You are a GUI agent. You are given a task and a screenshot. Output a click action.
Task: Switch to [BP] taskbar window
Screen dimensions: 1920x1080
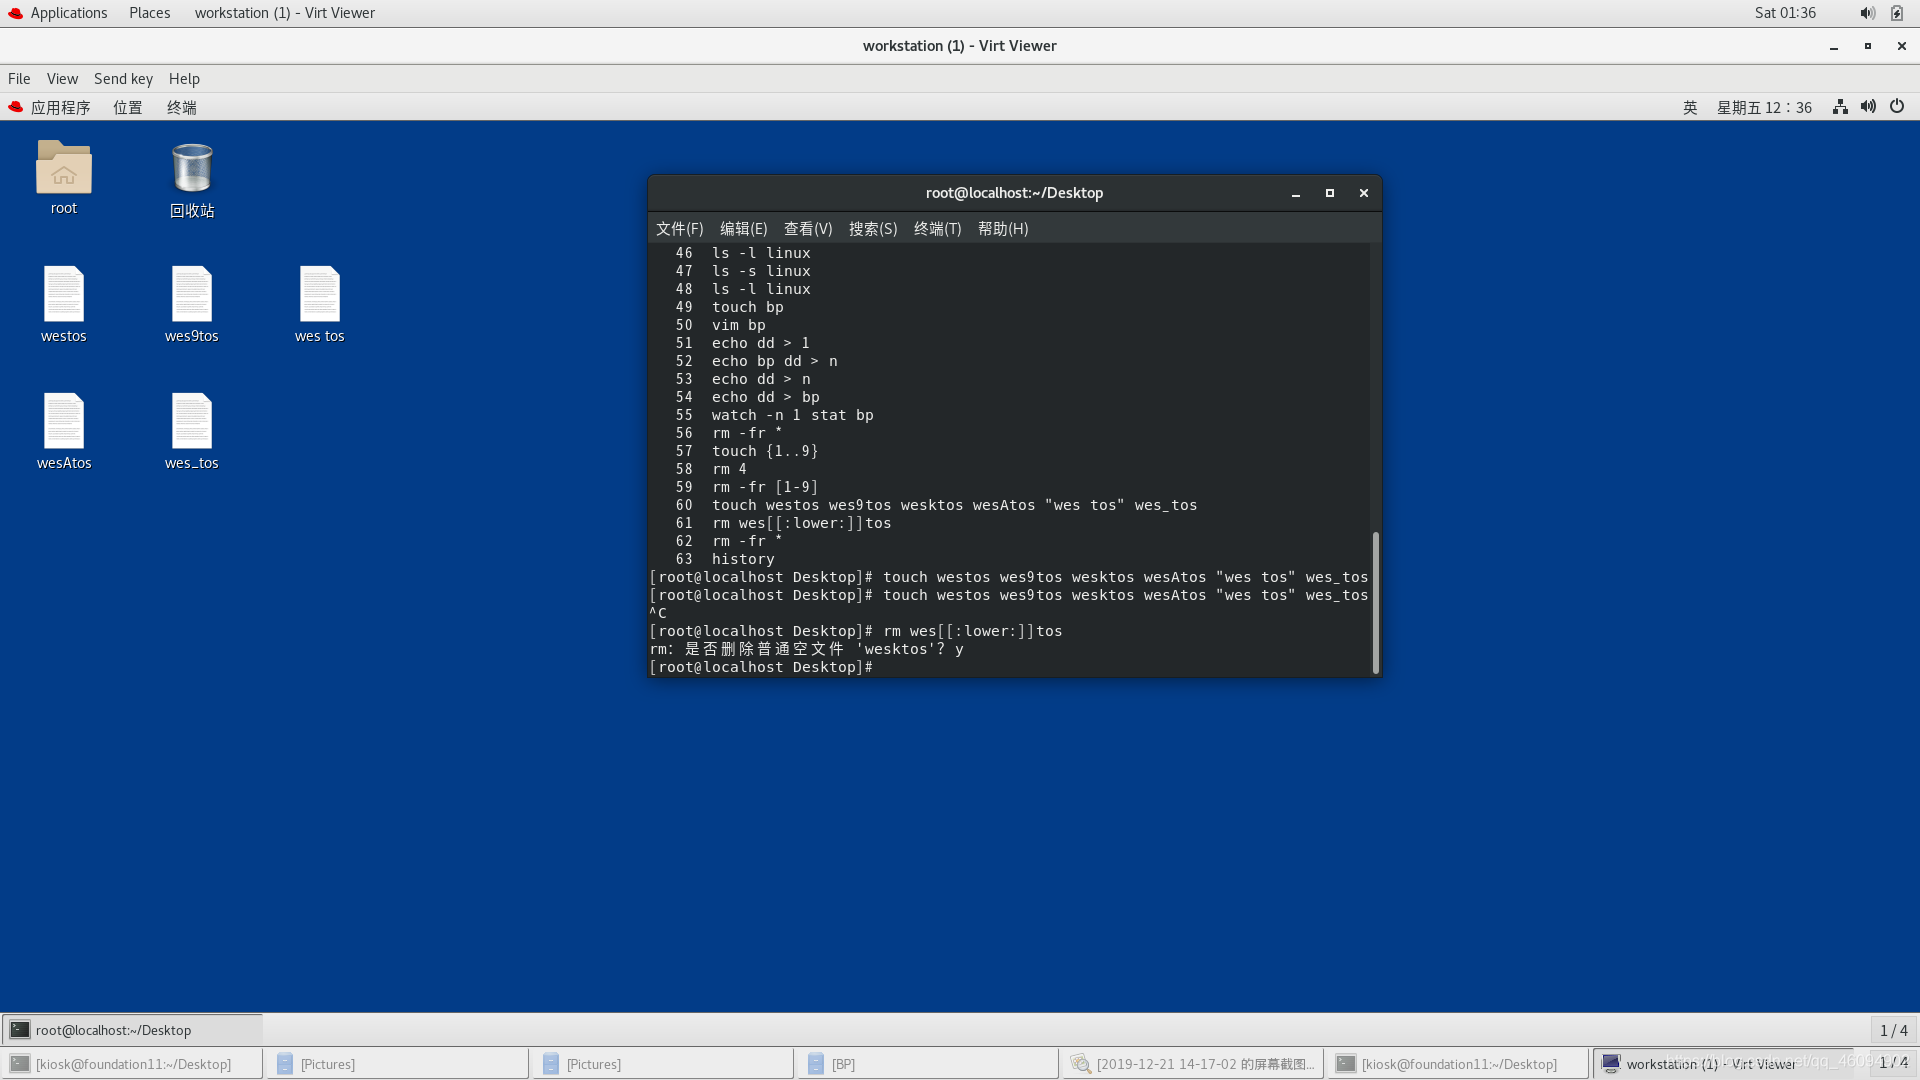tap(927, 1064)
